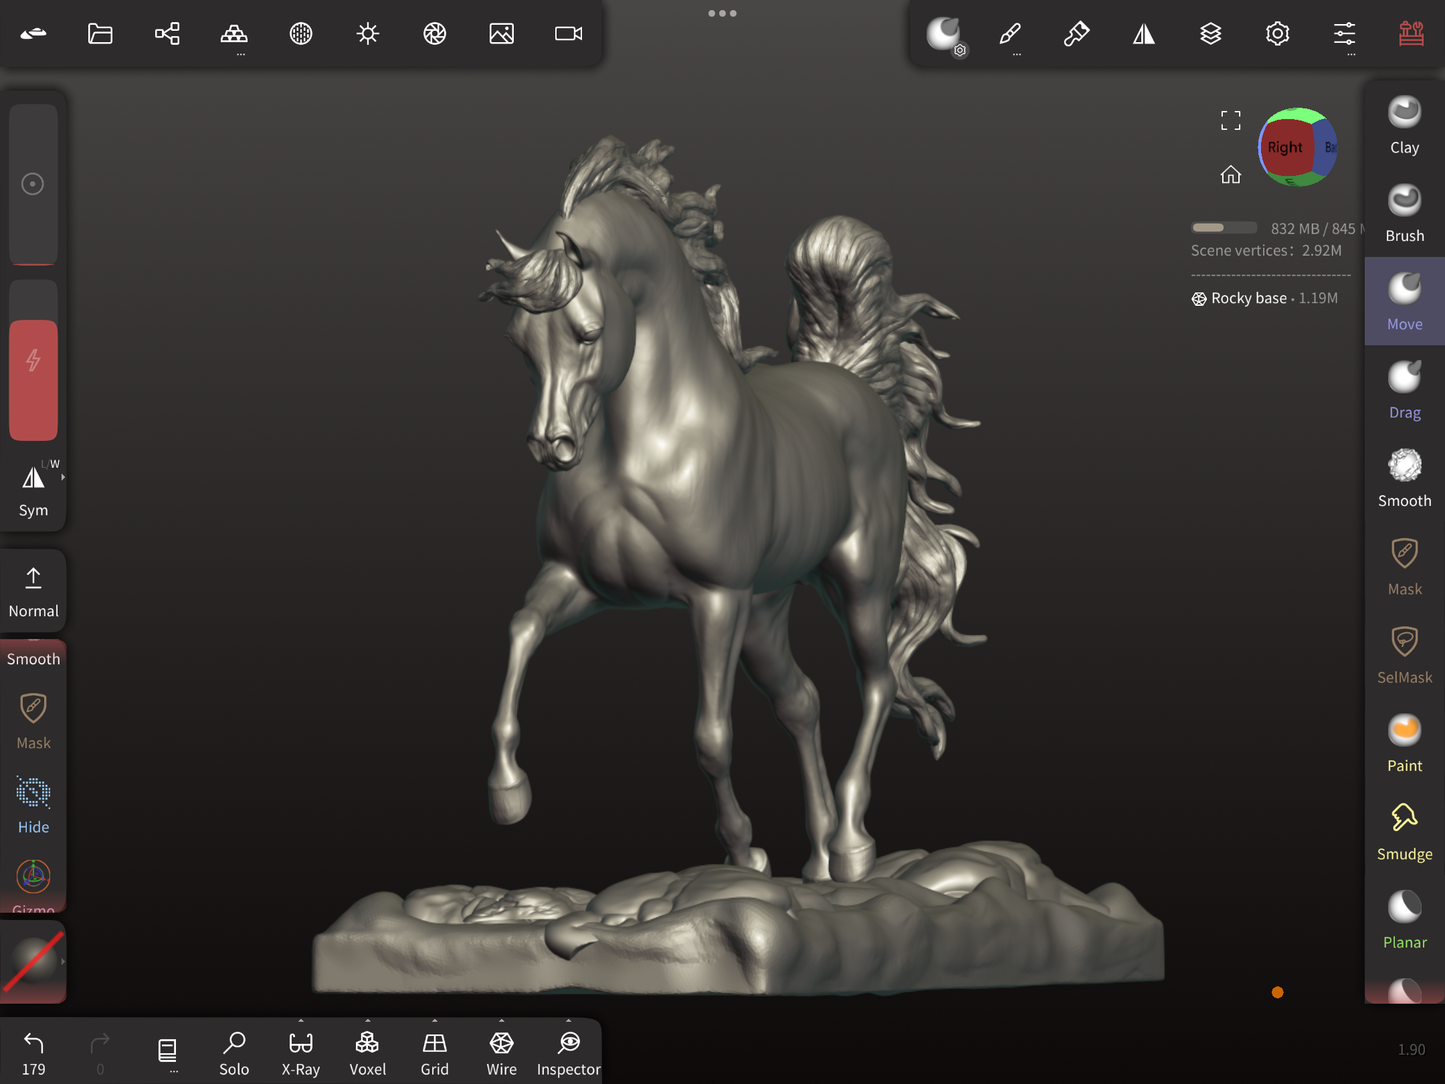Open the scene hierarchy icon
The height and width of the screenshot is (1084, 1445).
pos(167,34)
